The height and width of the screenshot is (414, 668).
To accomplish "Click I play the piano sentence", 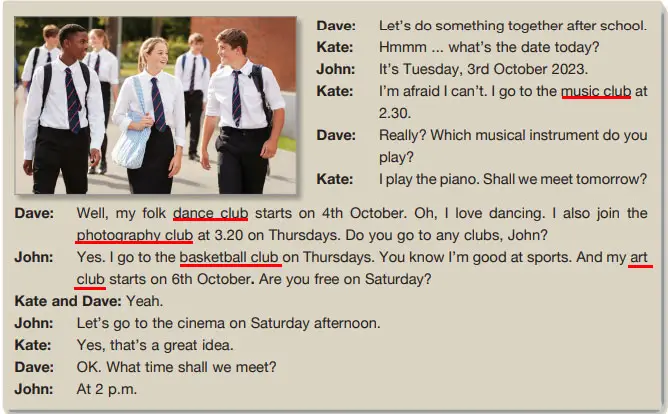I will point(429,179).
